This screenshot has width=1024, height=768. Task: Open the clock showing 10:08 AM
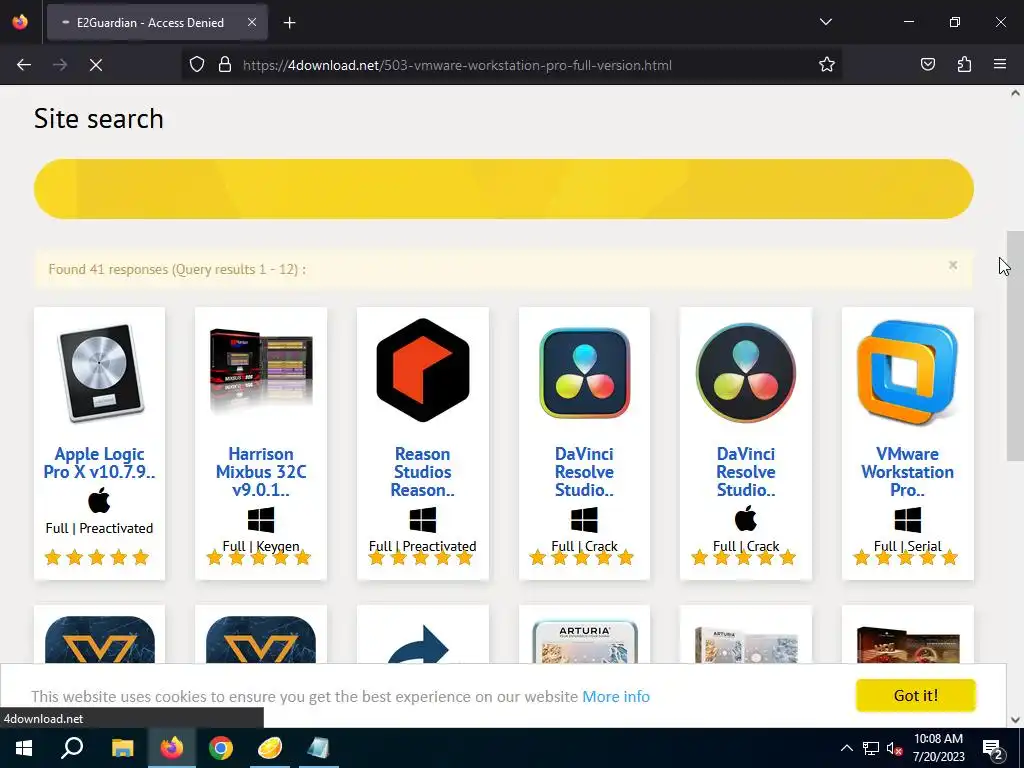coord(938,748)
